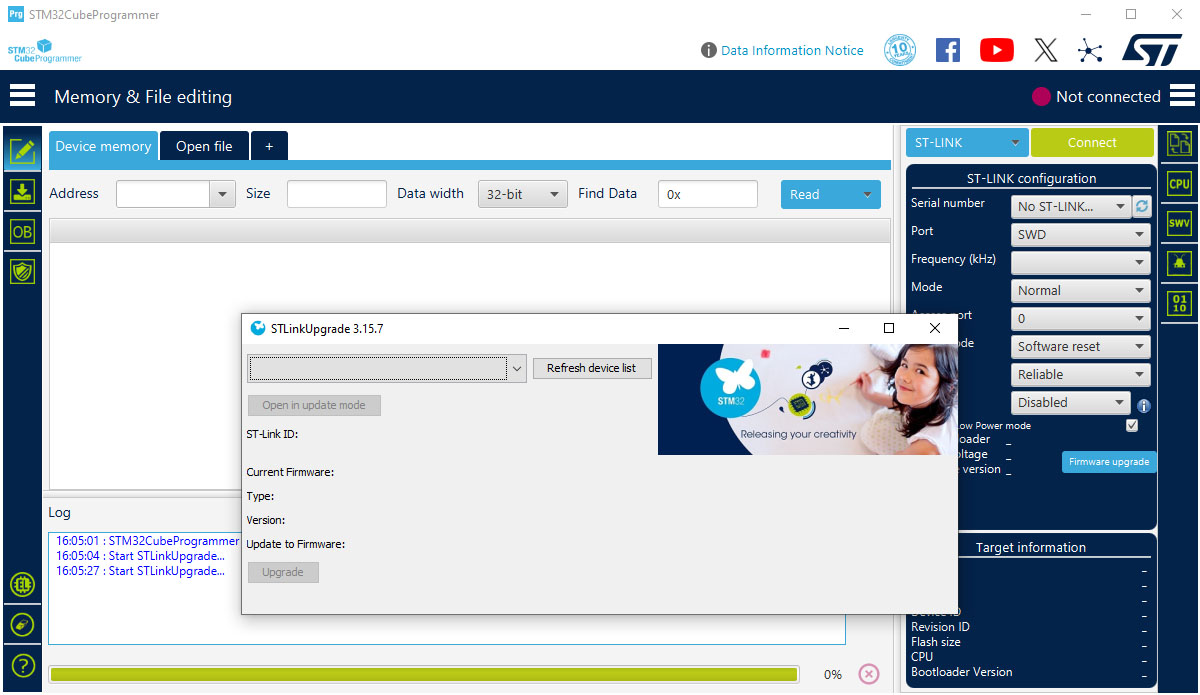
Task: Open the ST-LINK interface dropdown
Action: [967, 142]
